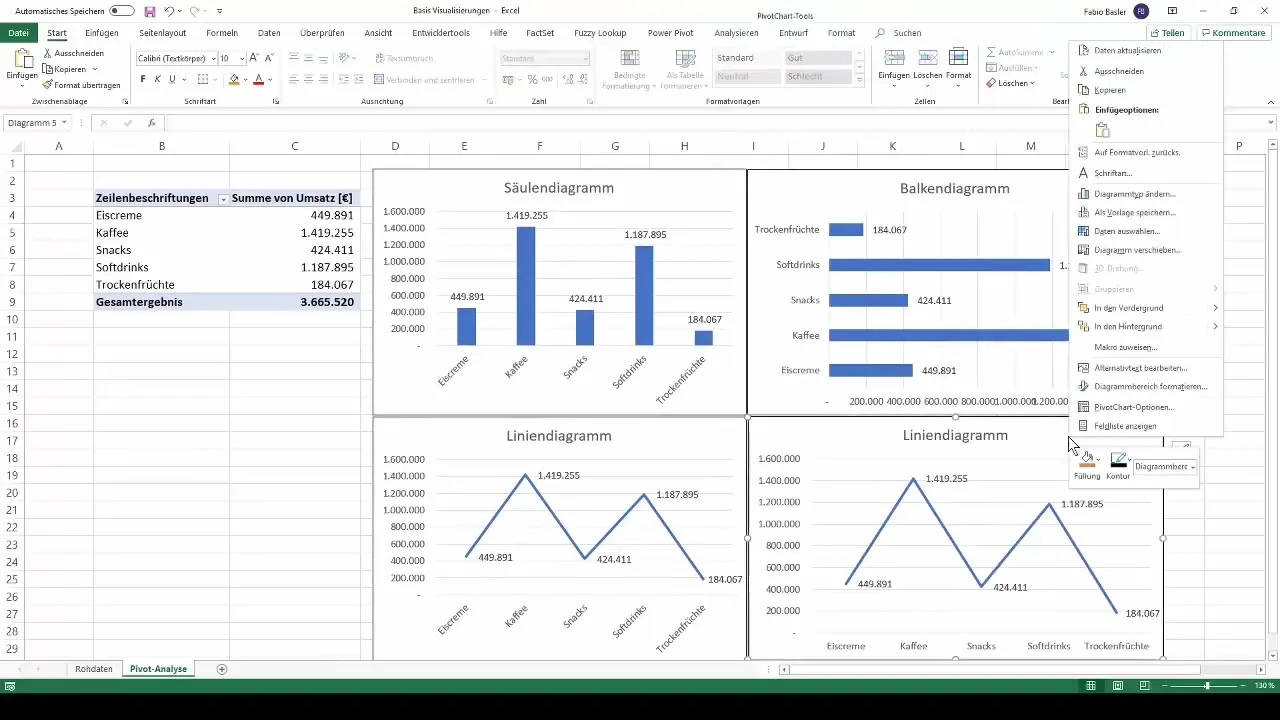Open the font name dropdown Calibri
This screenshot has height=720, width=1280.
(x=212, y=59)
